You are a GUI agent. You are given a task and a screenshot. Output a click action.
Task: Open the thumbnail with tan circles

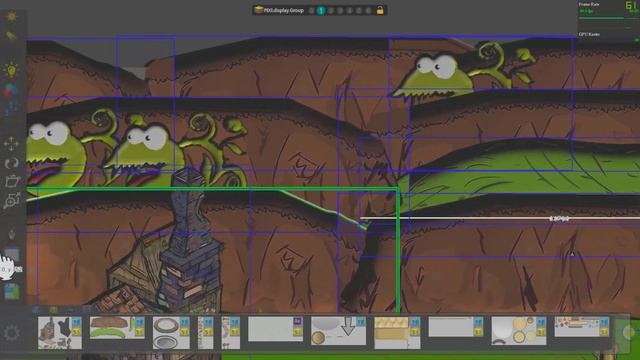coord(519,331)
